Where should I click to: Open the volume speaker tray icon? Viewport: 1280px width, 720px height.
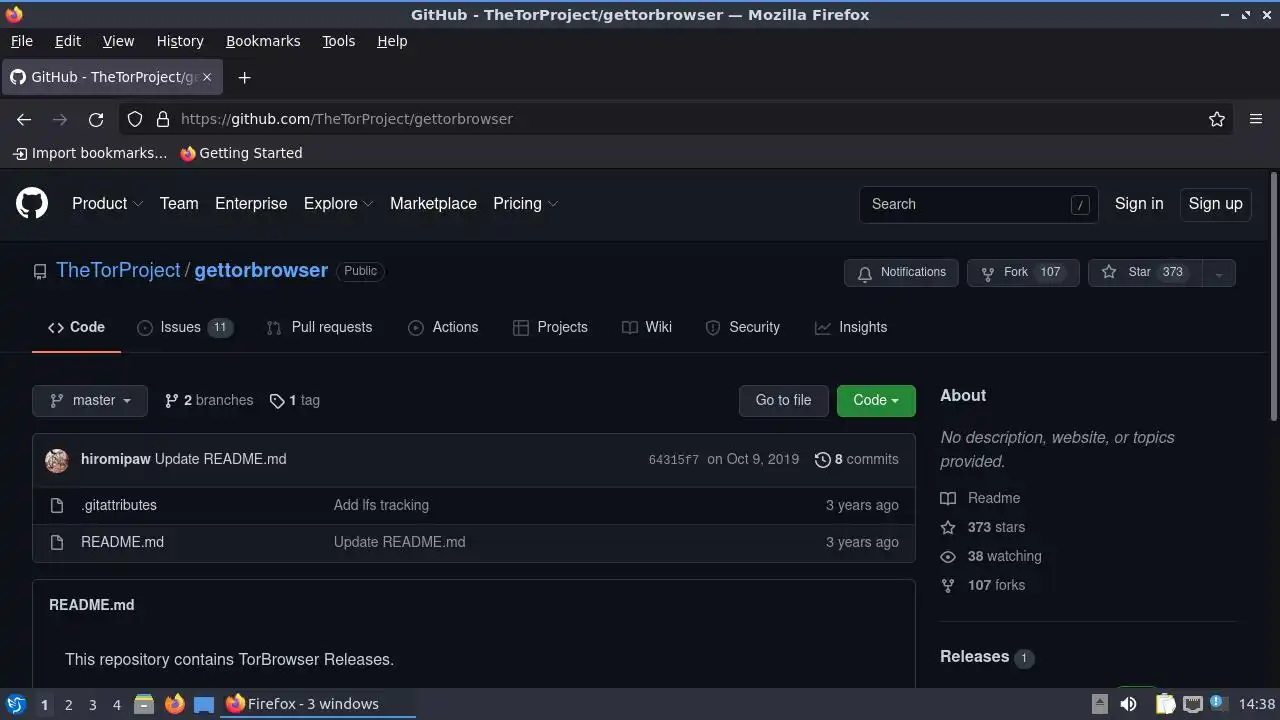tap(1128, 704)
